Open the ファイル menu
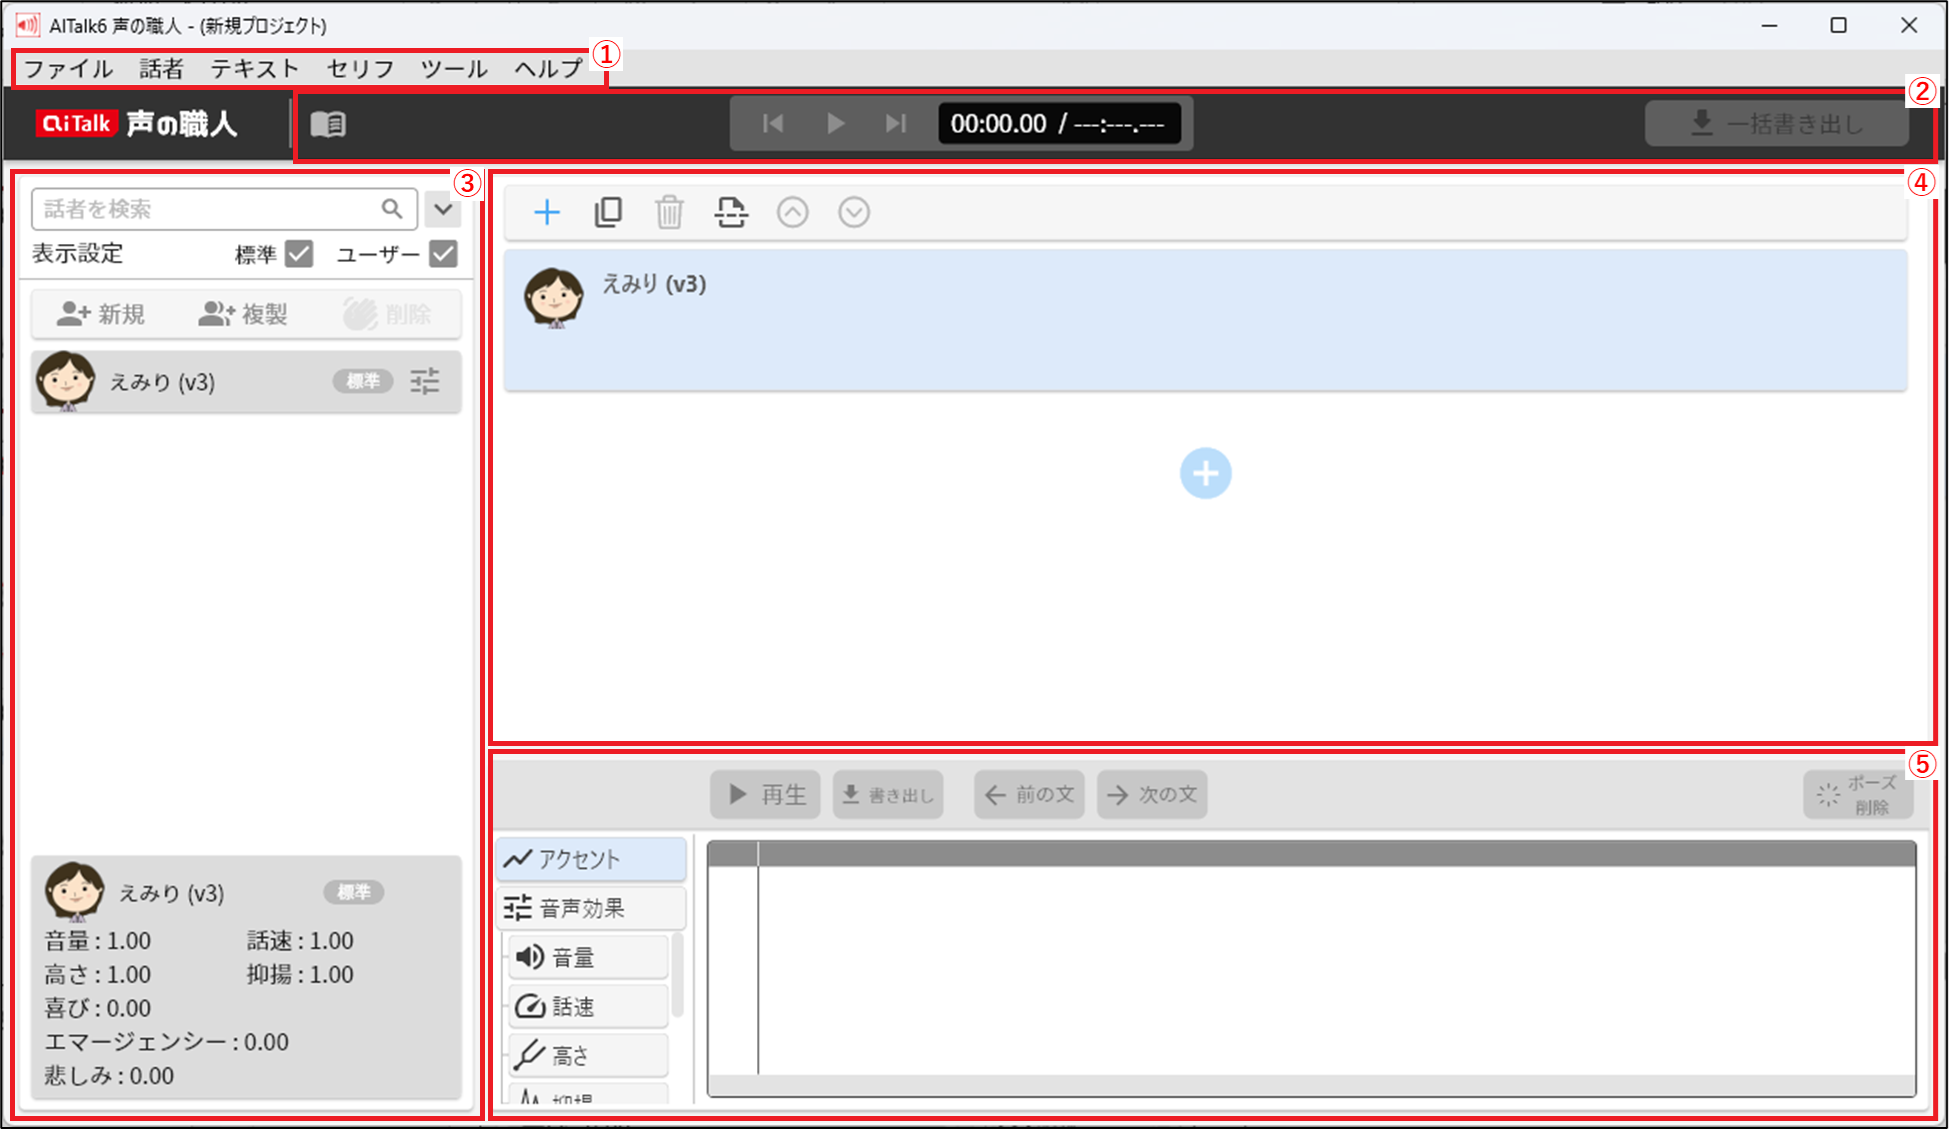The height and width of the screenshot is (1129, 1955). coord(68,69)
